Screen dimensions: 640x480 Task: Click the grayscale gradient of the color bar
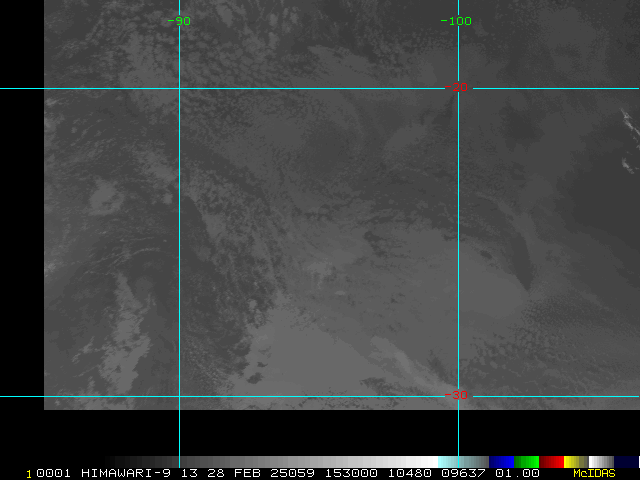(x=269, y=462)
